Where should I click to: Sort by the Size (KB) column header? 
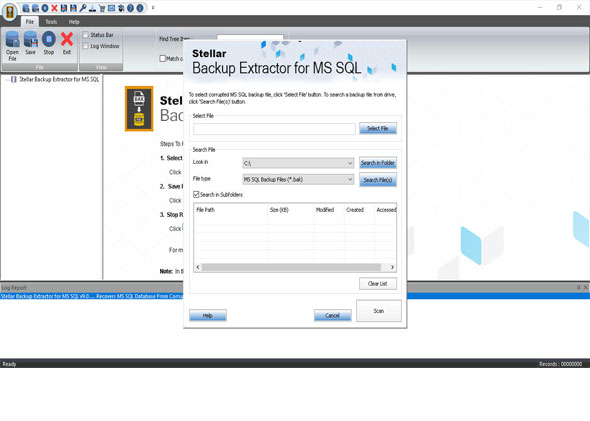coord(291,210)
